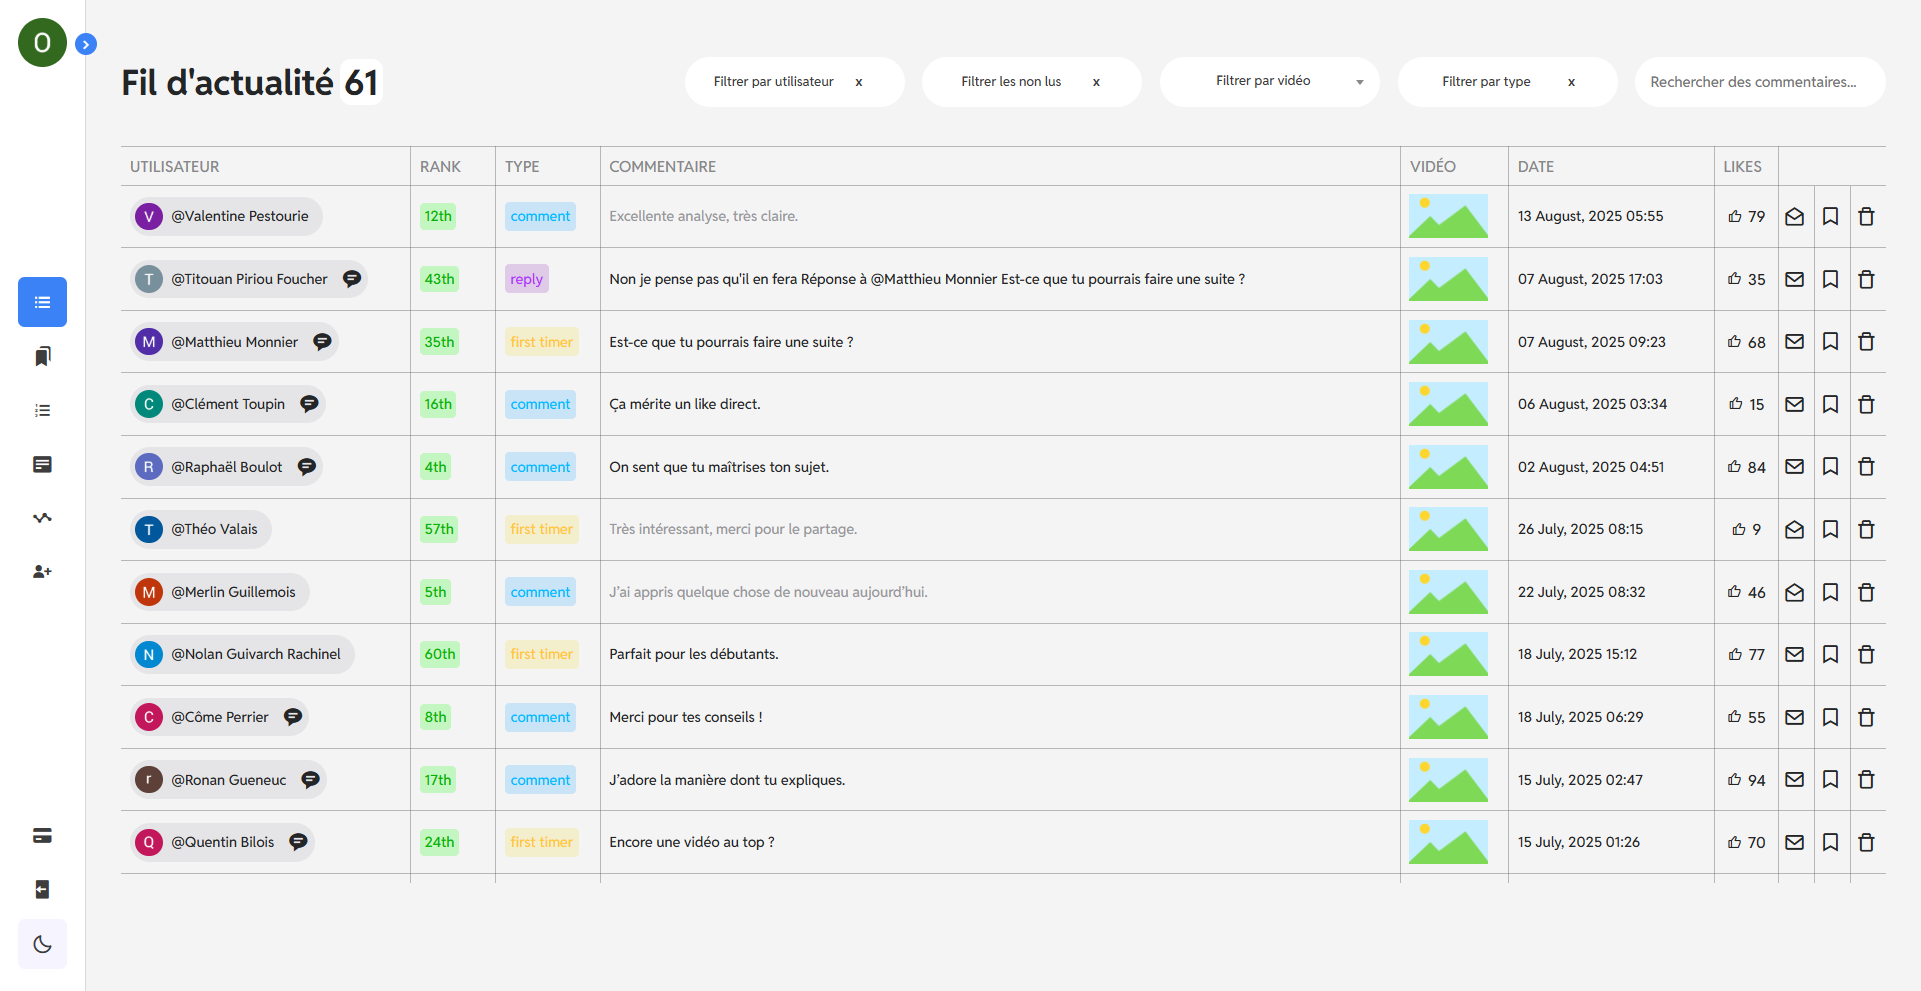The height and width of the screenshot is (991, 1921).
Task: Delete Quentin Bilois's comment
Action: tap(1866, 842)
